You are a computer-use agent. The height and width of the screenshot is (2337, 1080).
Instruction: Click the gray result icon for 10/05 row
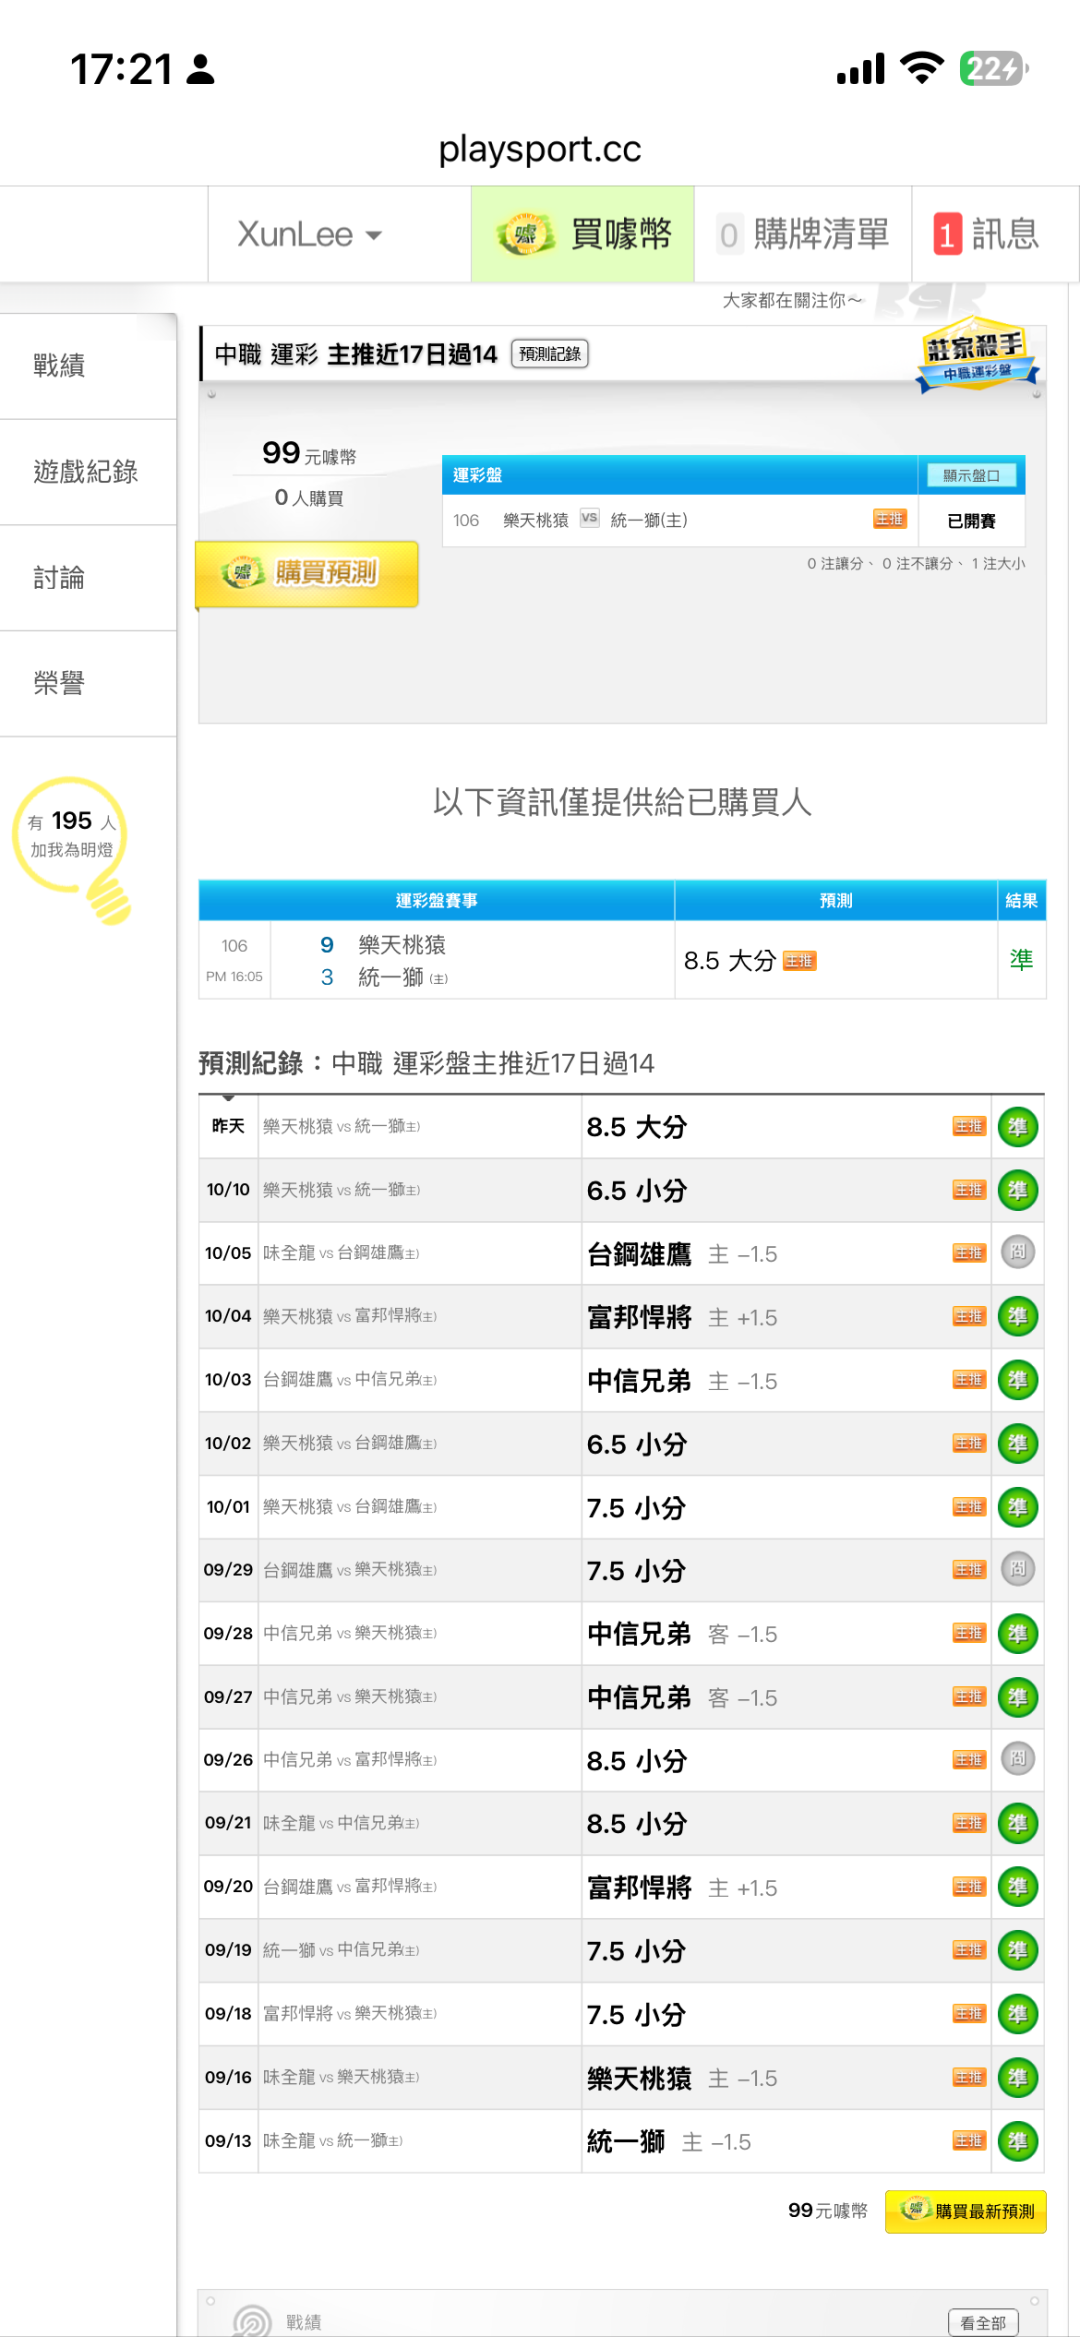tap(1017, 1252)
